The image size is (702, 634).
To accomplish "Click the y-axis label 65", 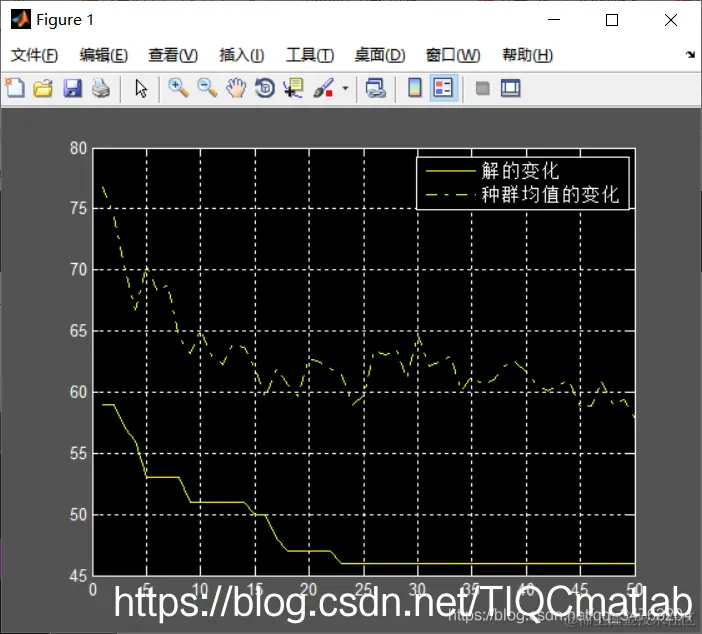I will coord(78,331).
